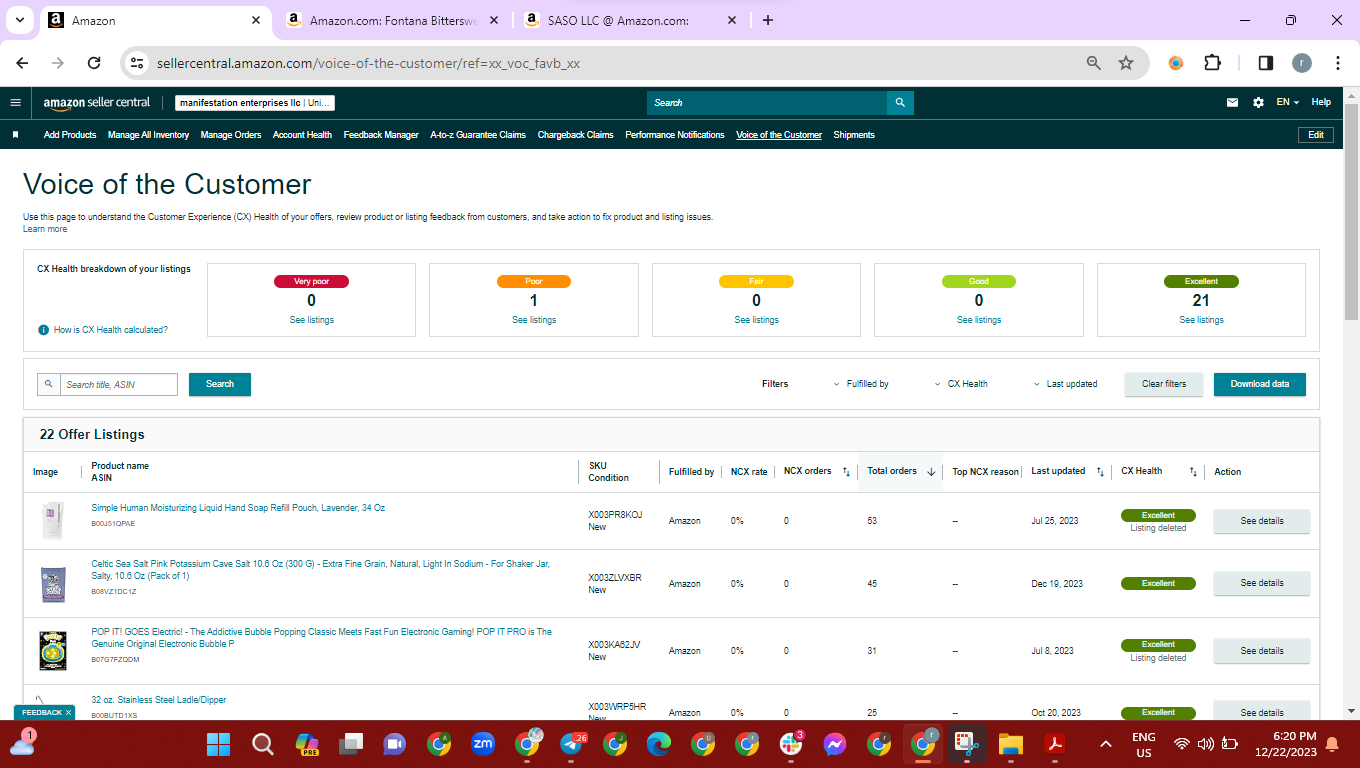
Task: Click the info icon beside How is CX Health calculated
Action: coord(43,329)
